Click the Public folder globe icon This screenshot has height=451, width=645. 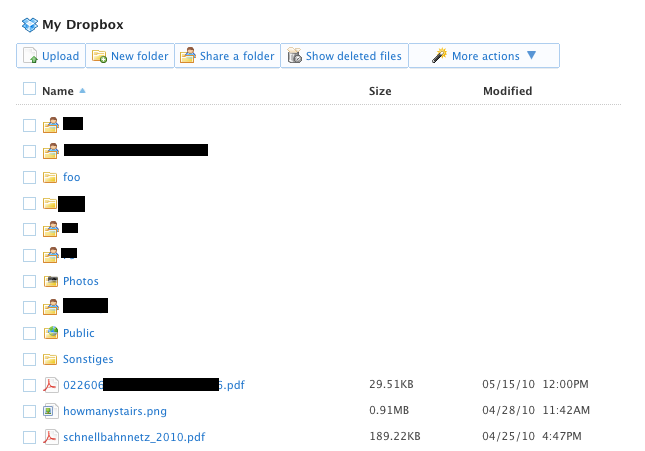click(x=50, y=333)
